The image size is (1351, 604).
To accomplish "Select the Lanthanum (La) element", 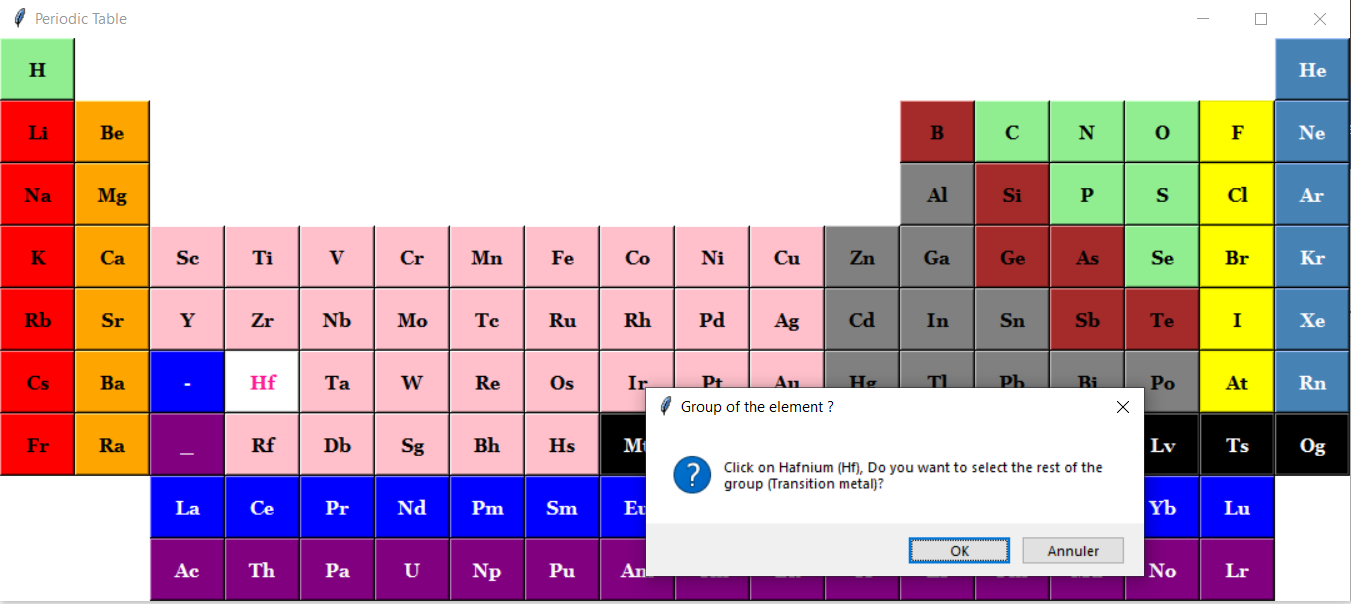I will point(187,508).
